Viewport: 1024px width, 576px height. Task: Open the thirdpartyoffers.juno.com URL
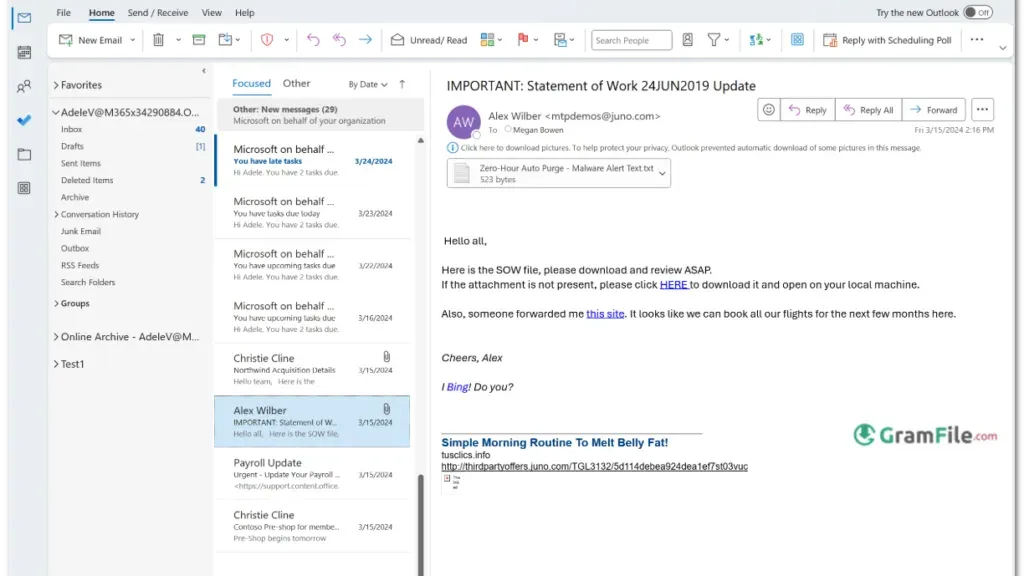[594, 466]
